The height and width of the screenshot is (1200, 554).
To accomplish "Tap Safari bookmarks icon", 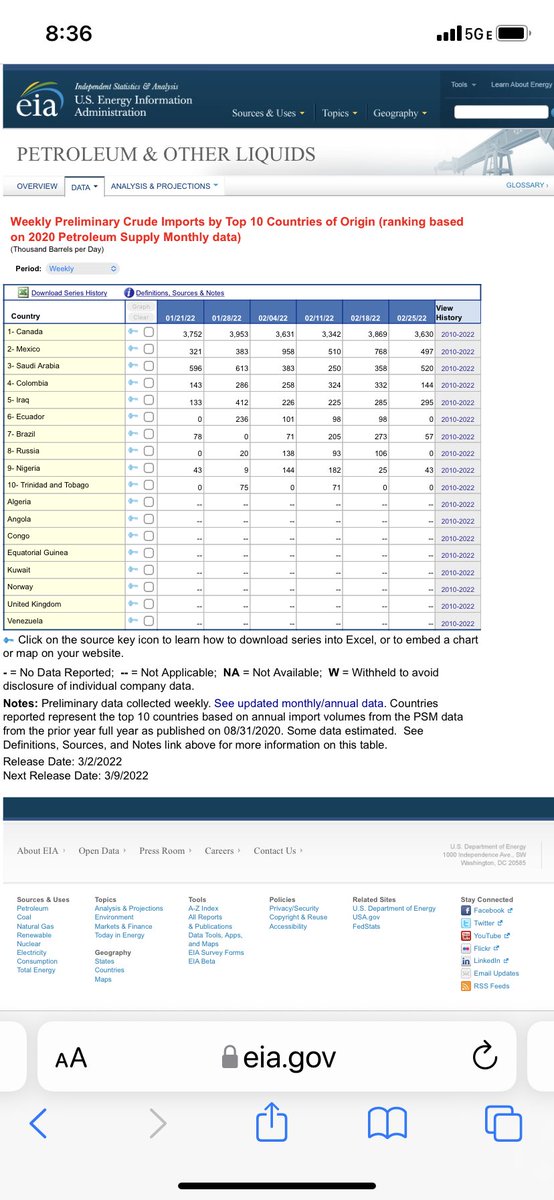I will click(x=388, y=1124).
